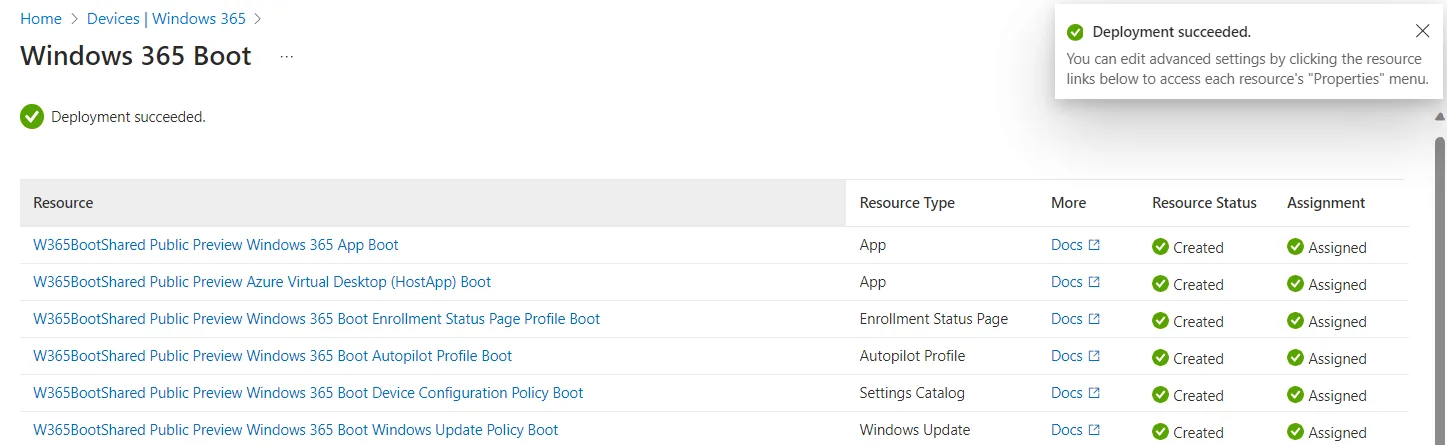The height and width of the screenshot is (445, 1447).
Task: Open Windows Update Policy Boot resource
Action: [295, 430]
